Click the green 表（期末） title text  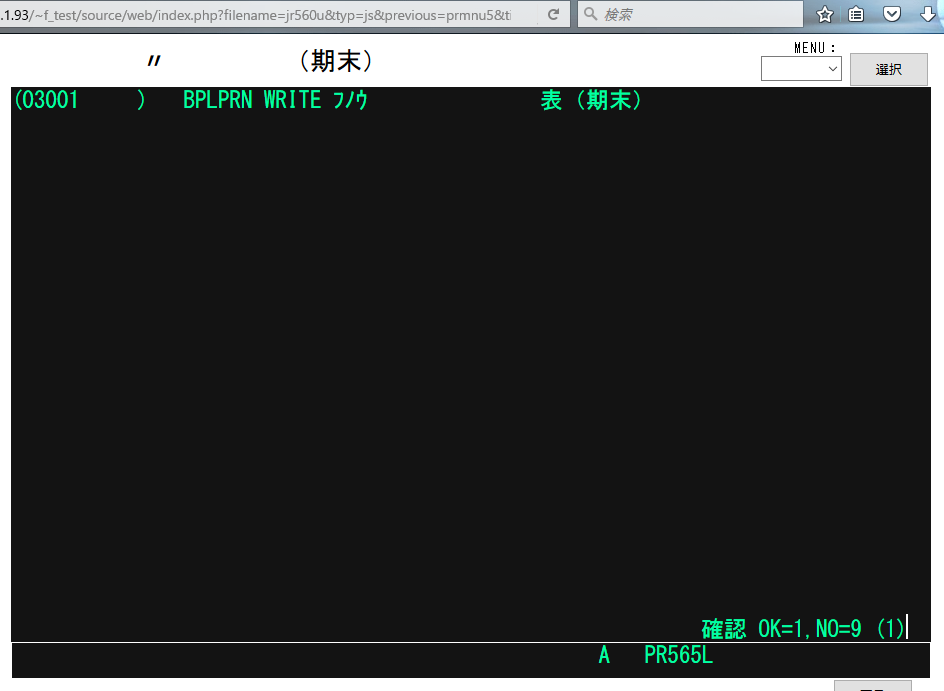591,101
